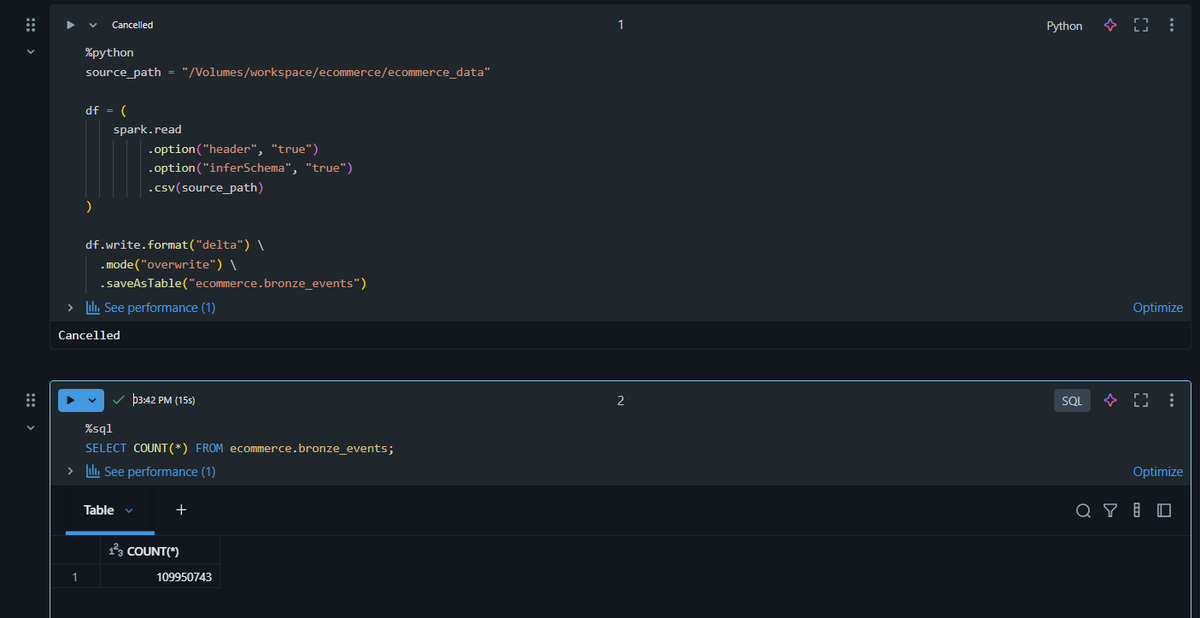Collapse cell 2 using the left chevron
The width and height of the screenshot is (1200, 618).
[x=30, y=428]
